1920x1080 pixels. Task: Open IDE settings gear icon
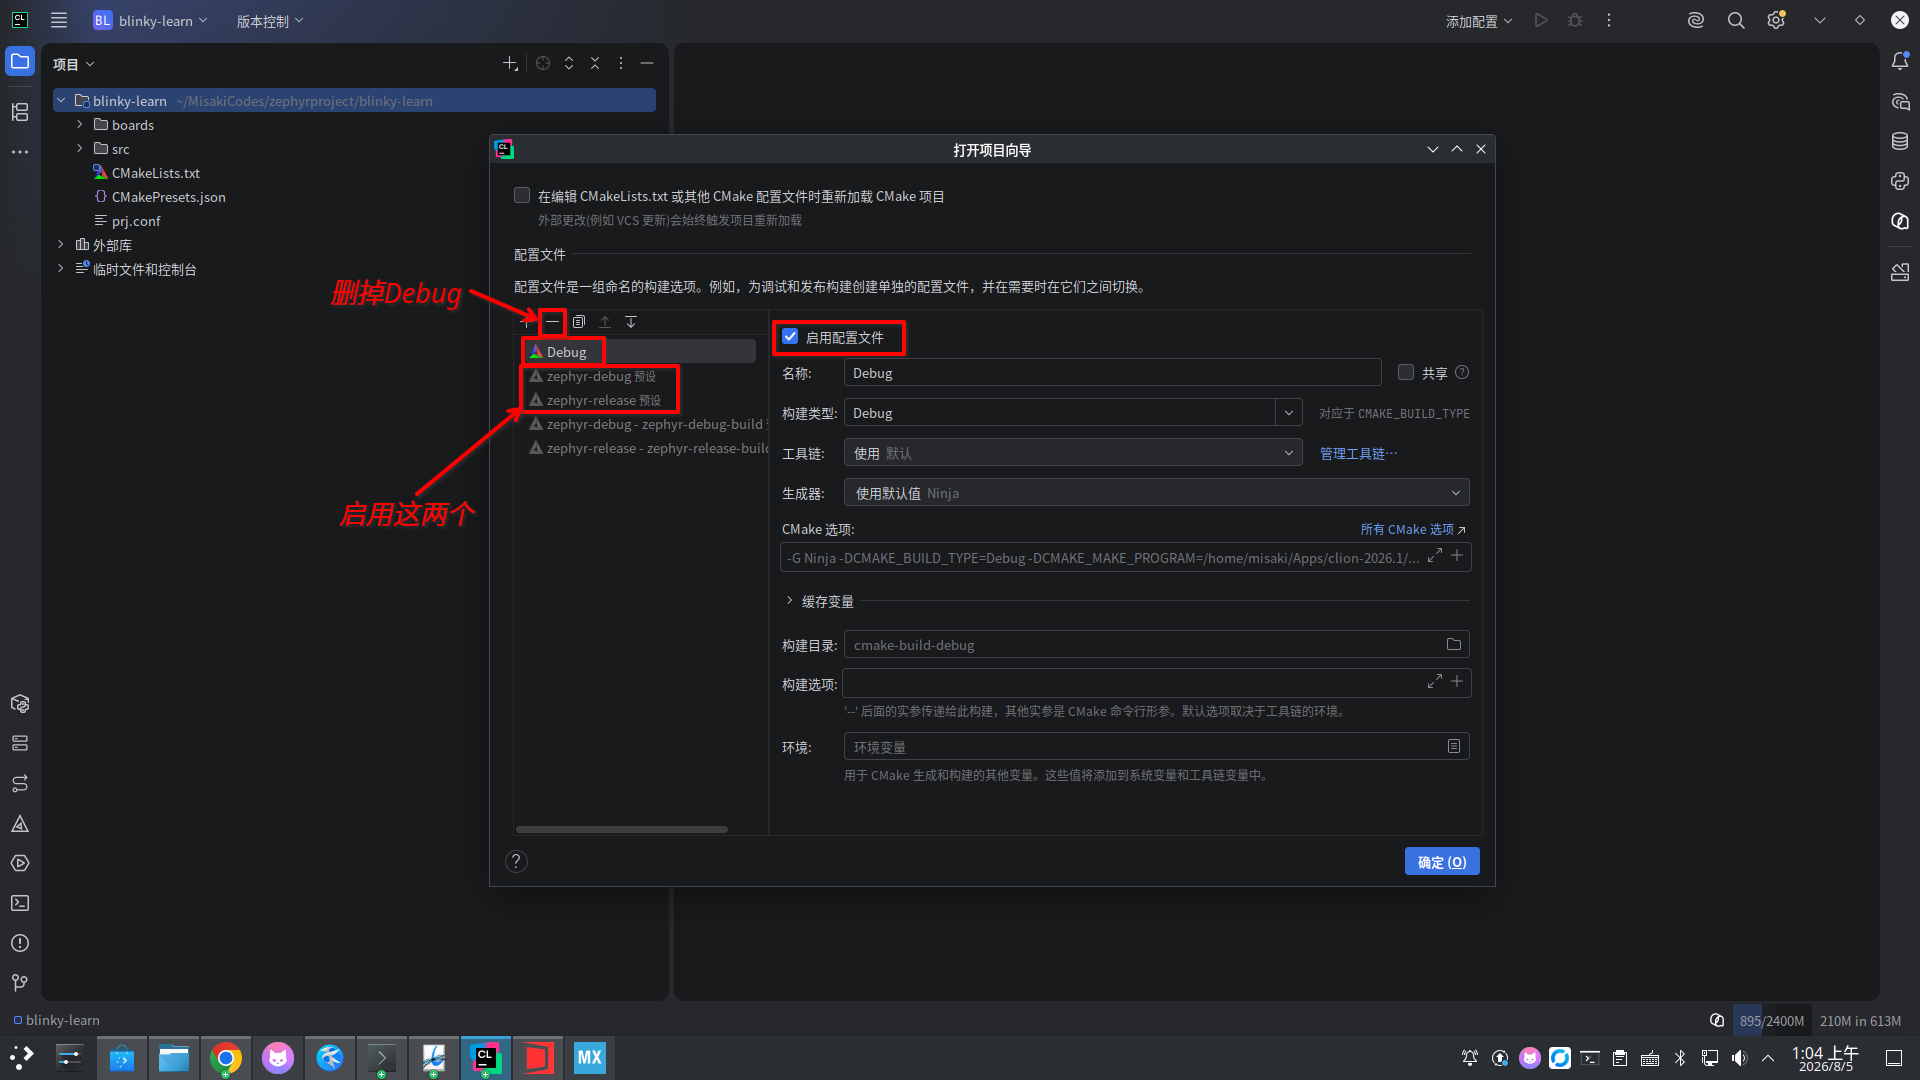coord(1776,20)
